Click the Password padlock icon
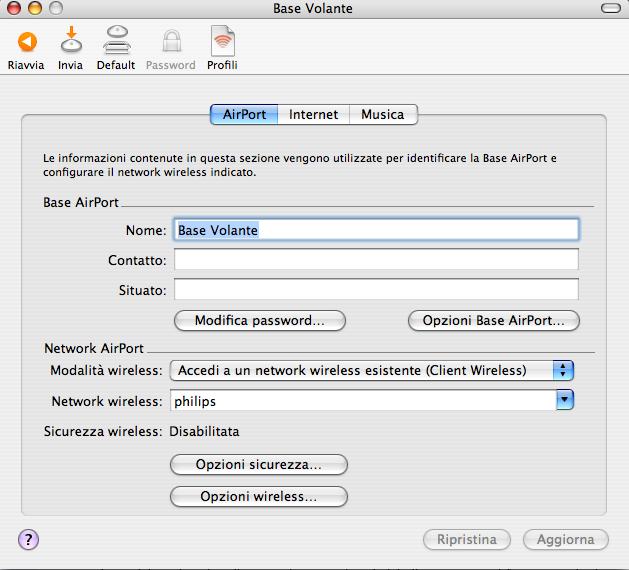 pos(172,41)
